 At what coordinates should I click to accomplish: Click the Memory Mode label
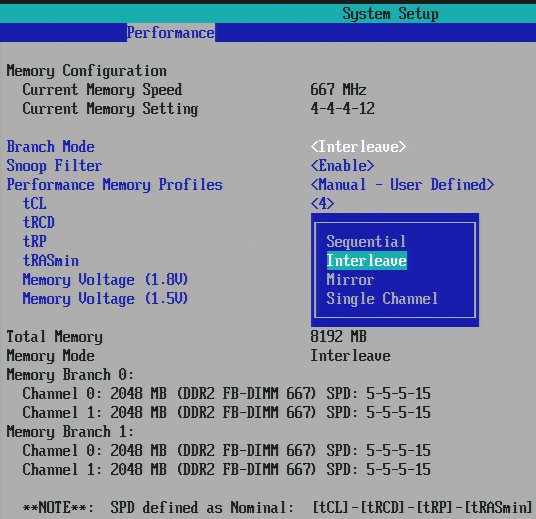51,356
